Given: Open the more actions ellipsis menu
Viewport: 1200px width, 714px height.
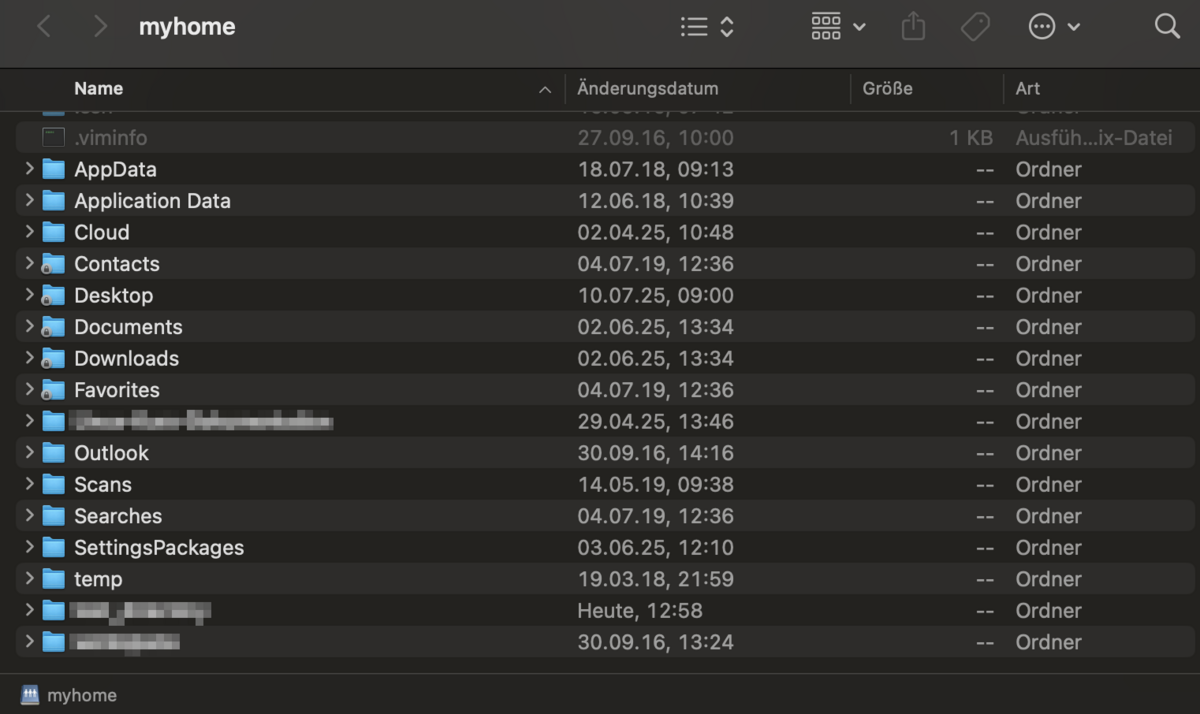Looking at the screenshot, I should click(1054, 27).
